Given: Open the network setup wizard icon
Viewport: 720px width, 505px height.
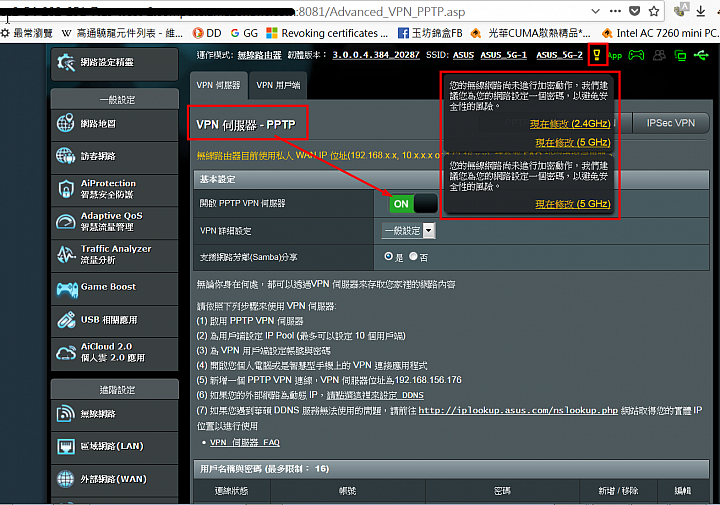Looking at the screenshot, I should tap(66, 62).
